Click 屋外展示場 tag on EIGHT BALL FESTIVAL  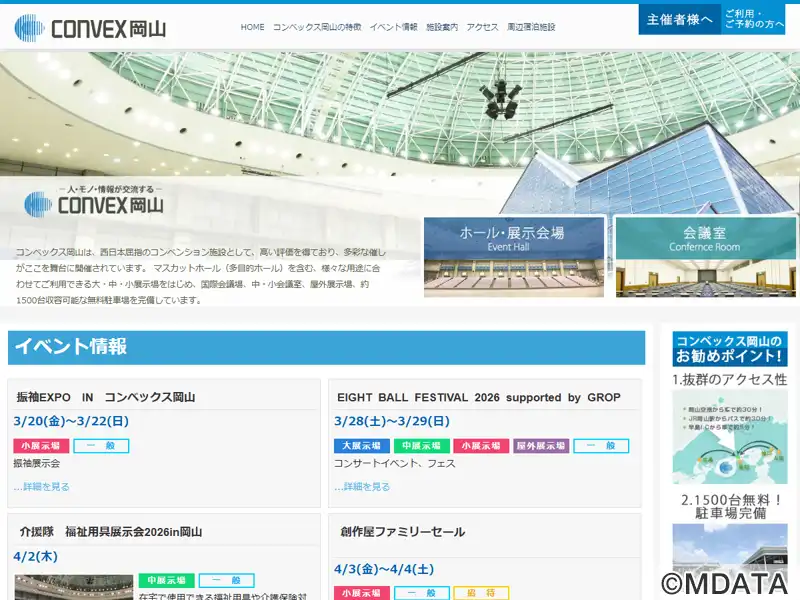(x=541, y=446)
